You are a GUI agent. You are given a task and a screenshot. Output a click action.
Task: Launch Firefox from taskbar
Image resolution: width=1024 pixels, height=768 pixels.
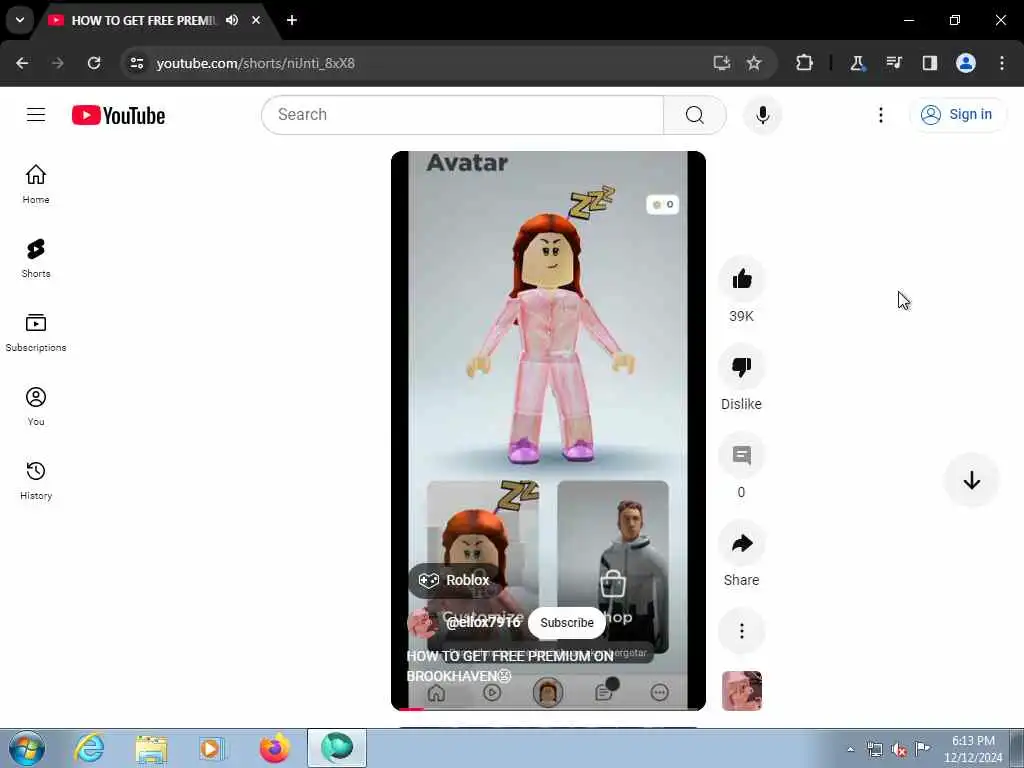tap(275, 748)
